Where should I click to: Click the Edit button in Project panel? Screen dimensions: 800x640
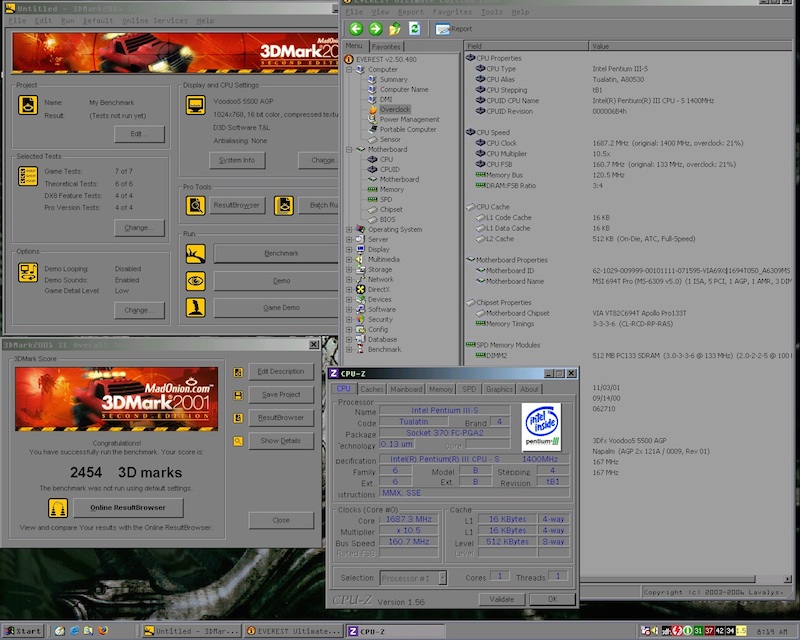pyautogui.click(x=139, y=134)
